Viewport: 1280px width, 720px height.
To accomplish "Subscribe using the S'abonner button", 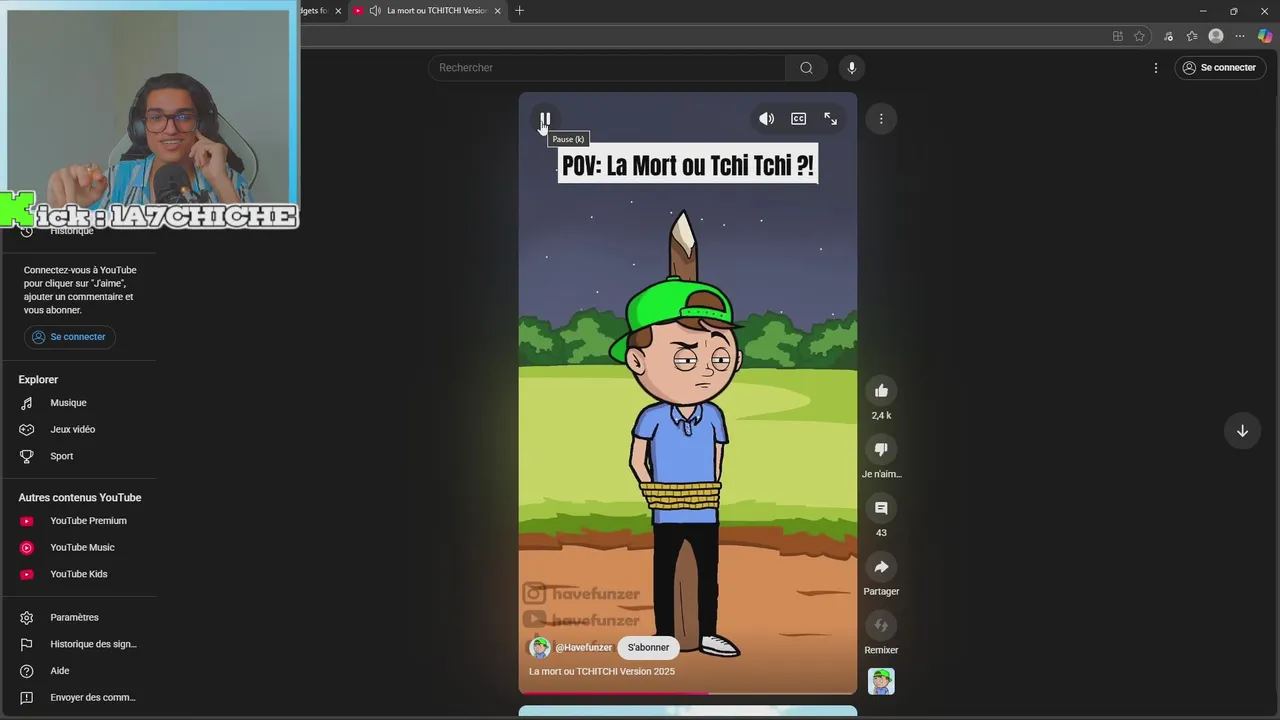I will (x=648, y=648).
